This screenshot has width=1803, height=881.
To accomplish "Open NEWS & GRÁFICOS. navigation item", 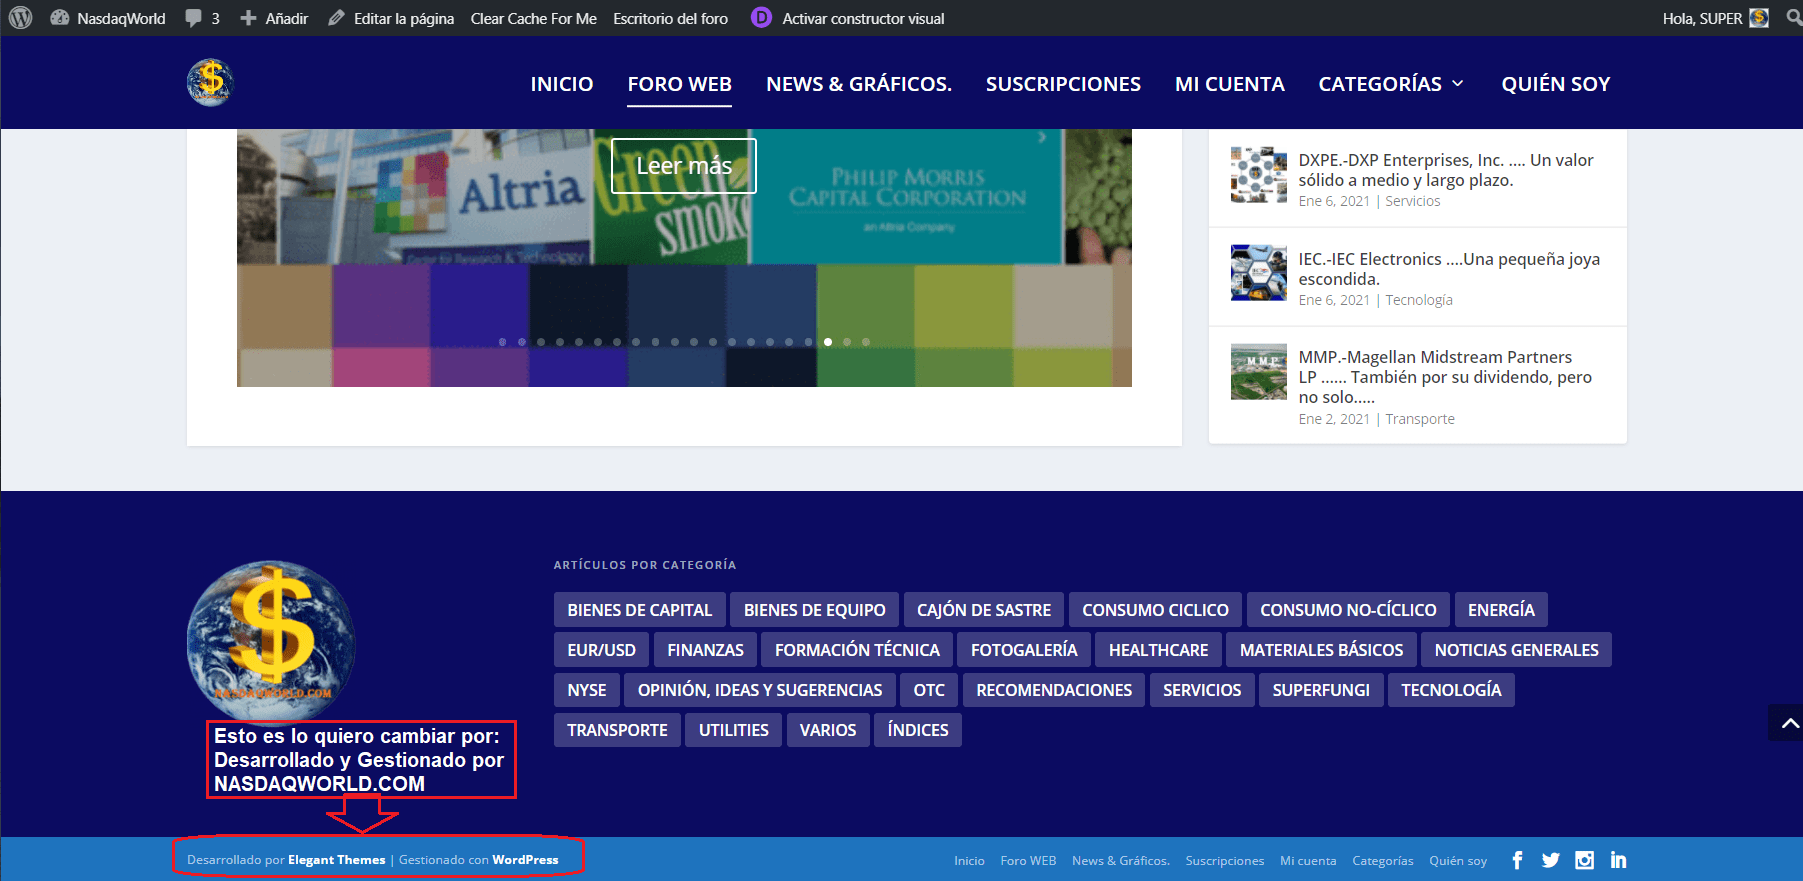I will click(859, 84).
